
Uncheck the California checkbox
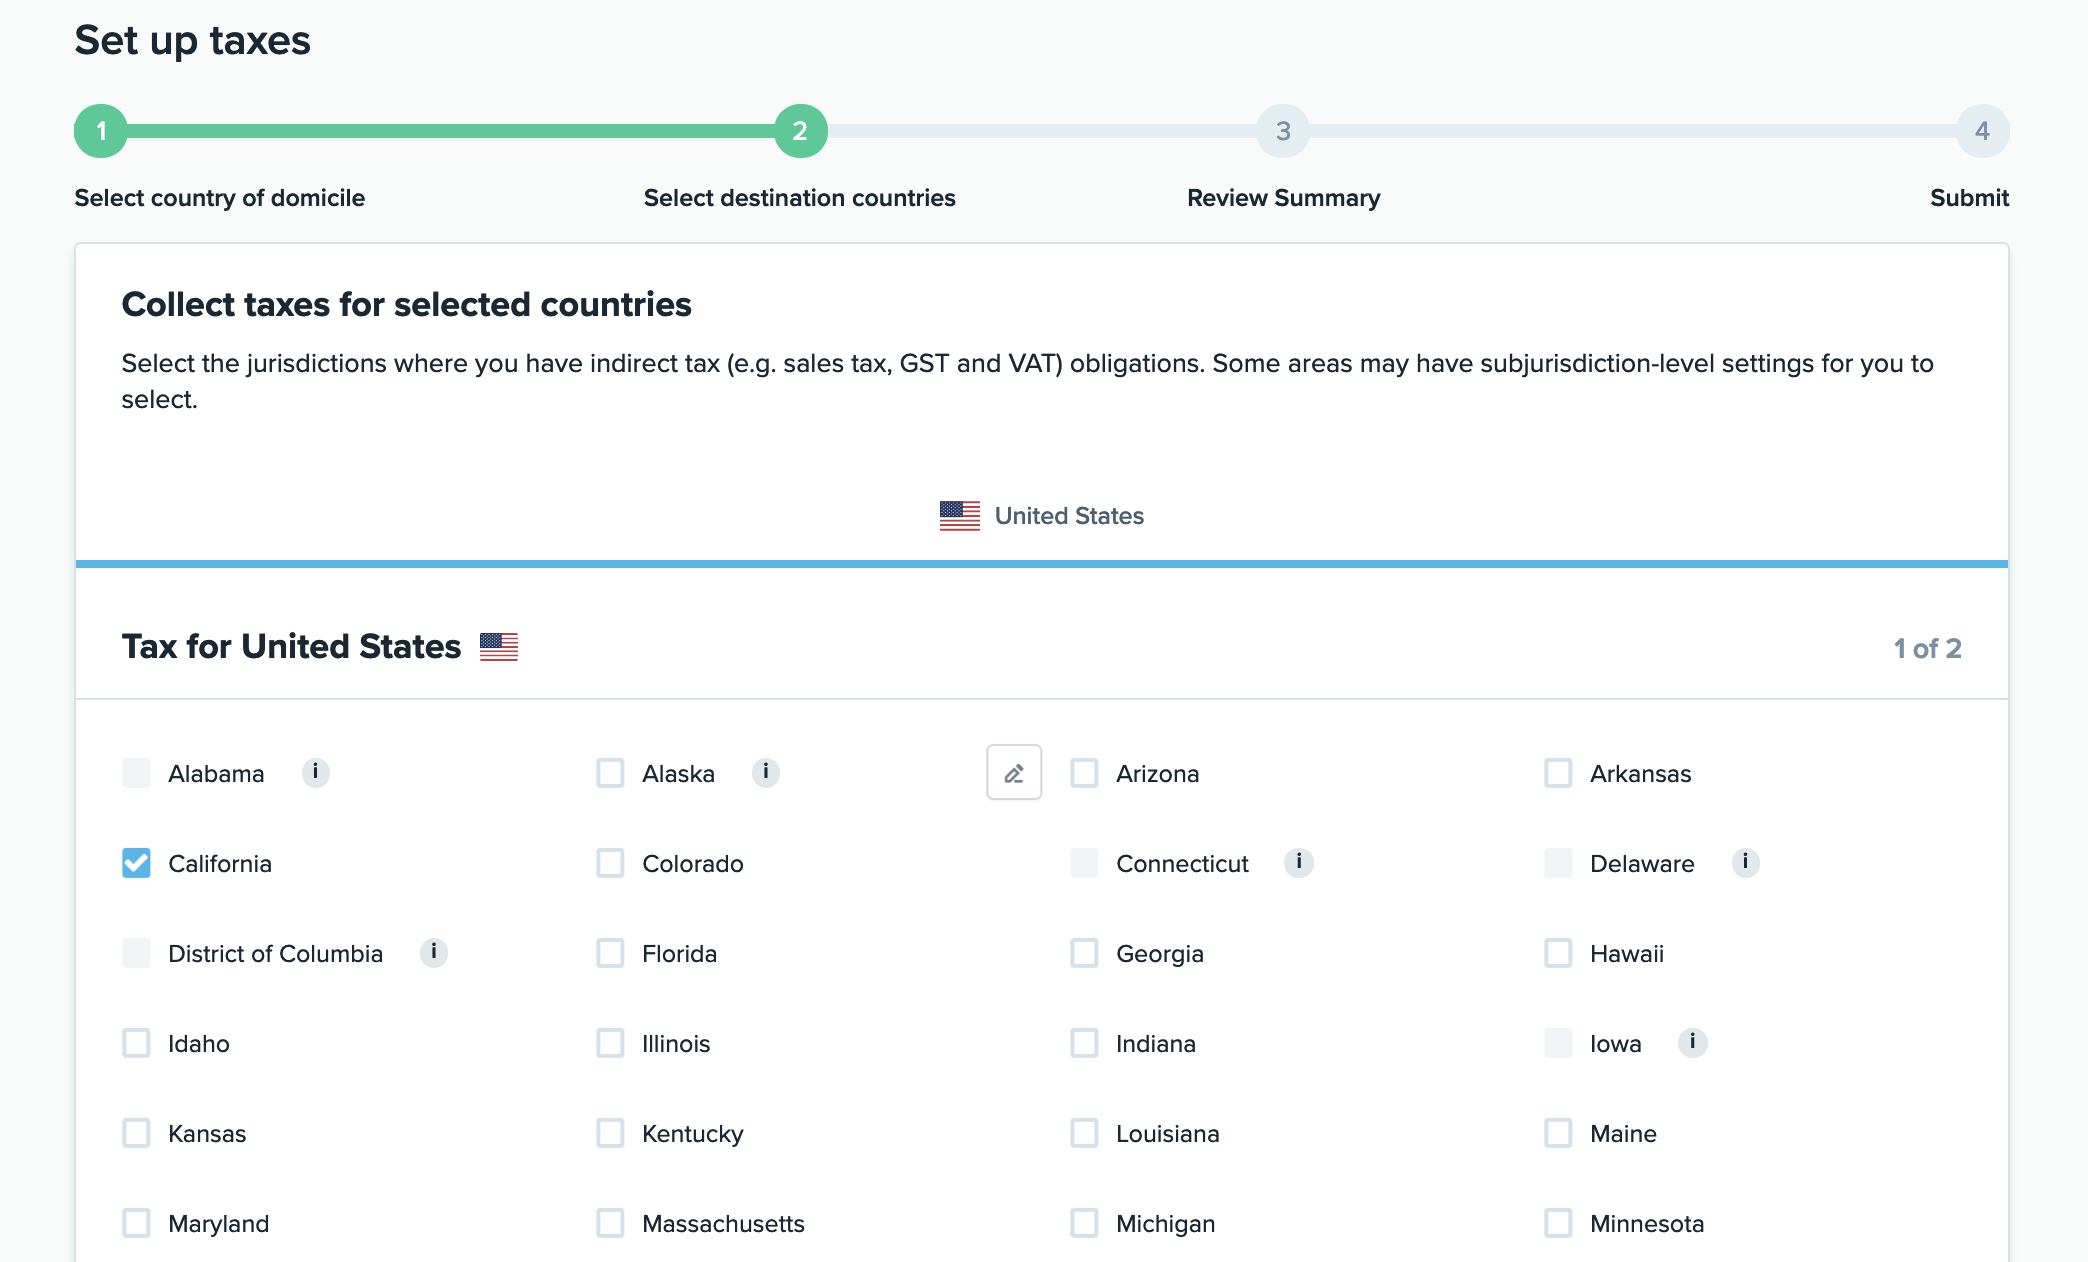click(x=136, y=863)
